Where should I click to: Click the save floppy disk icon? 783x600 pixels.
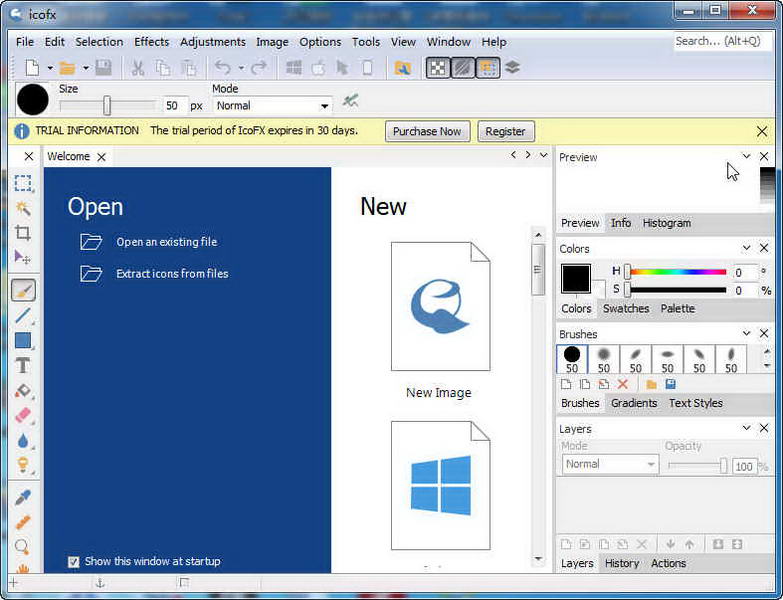coord(103,68)
